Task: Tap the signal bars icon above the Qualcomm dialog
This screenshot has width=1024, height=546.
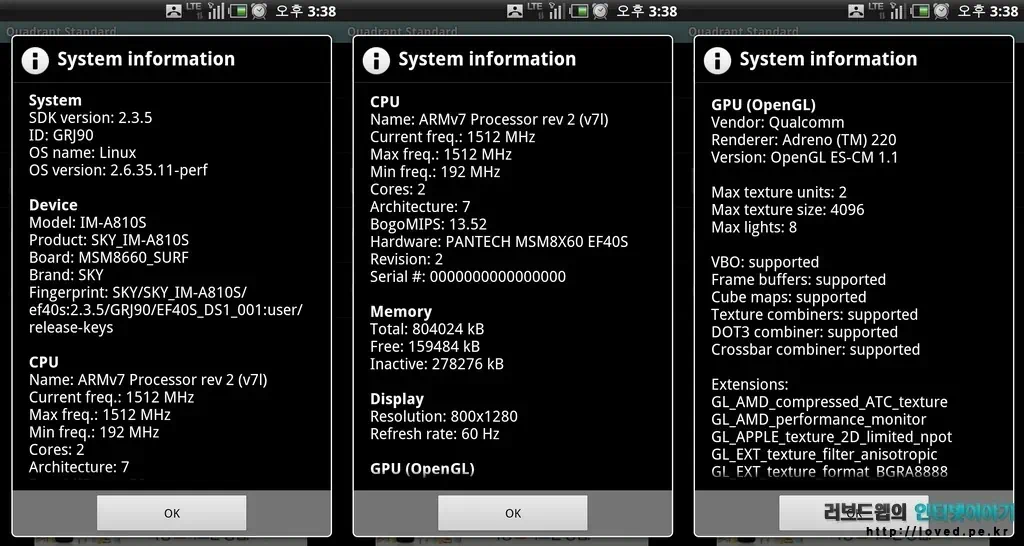Action: click(x=898, y=11)
